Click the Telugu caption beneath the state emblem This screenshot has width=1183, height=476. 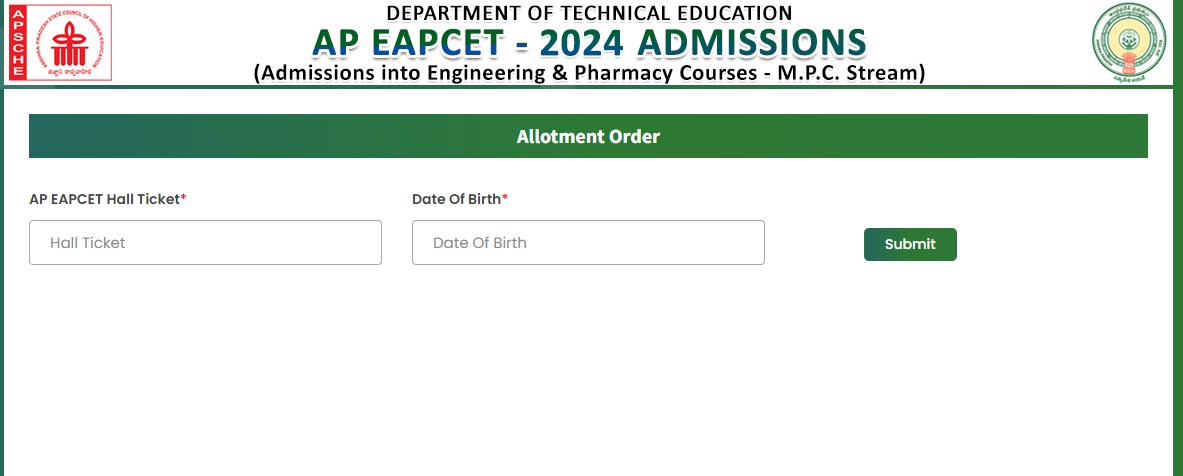click(1130, 77)
